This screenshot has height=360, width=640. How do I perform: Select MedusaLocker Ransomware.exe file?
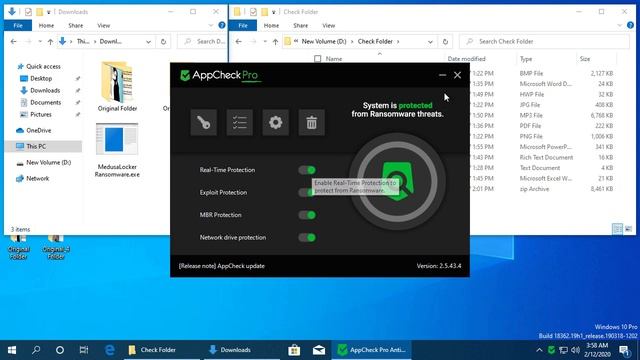click(x=117, y=151)
